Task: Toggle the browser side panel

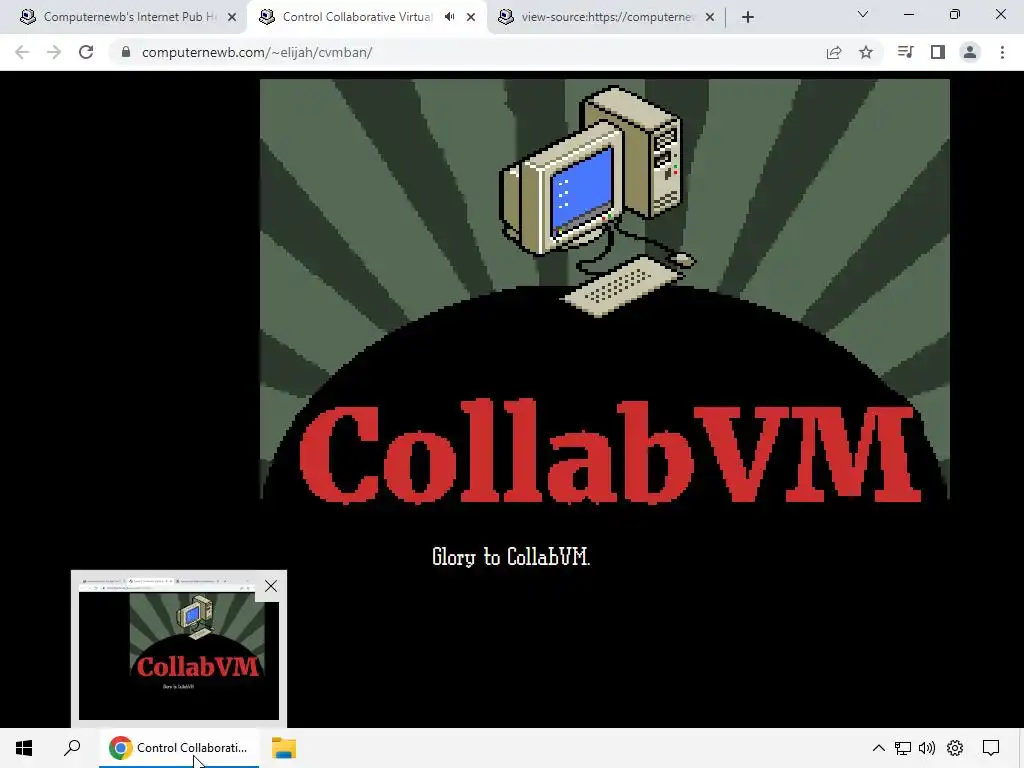Action: (x=938, y=52)
